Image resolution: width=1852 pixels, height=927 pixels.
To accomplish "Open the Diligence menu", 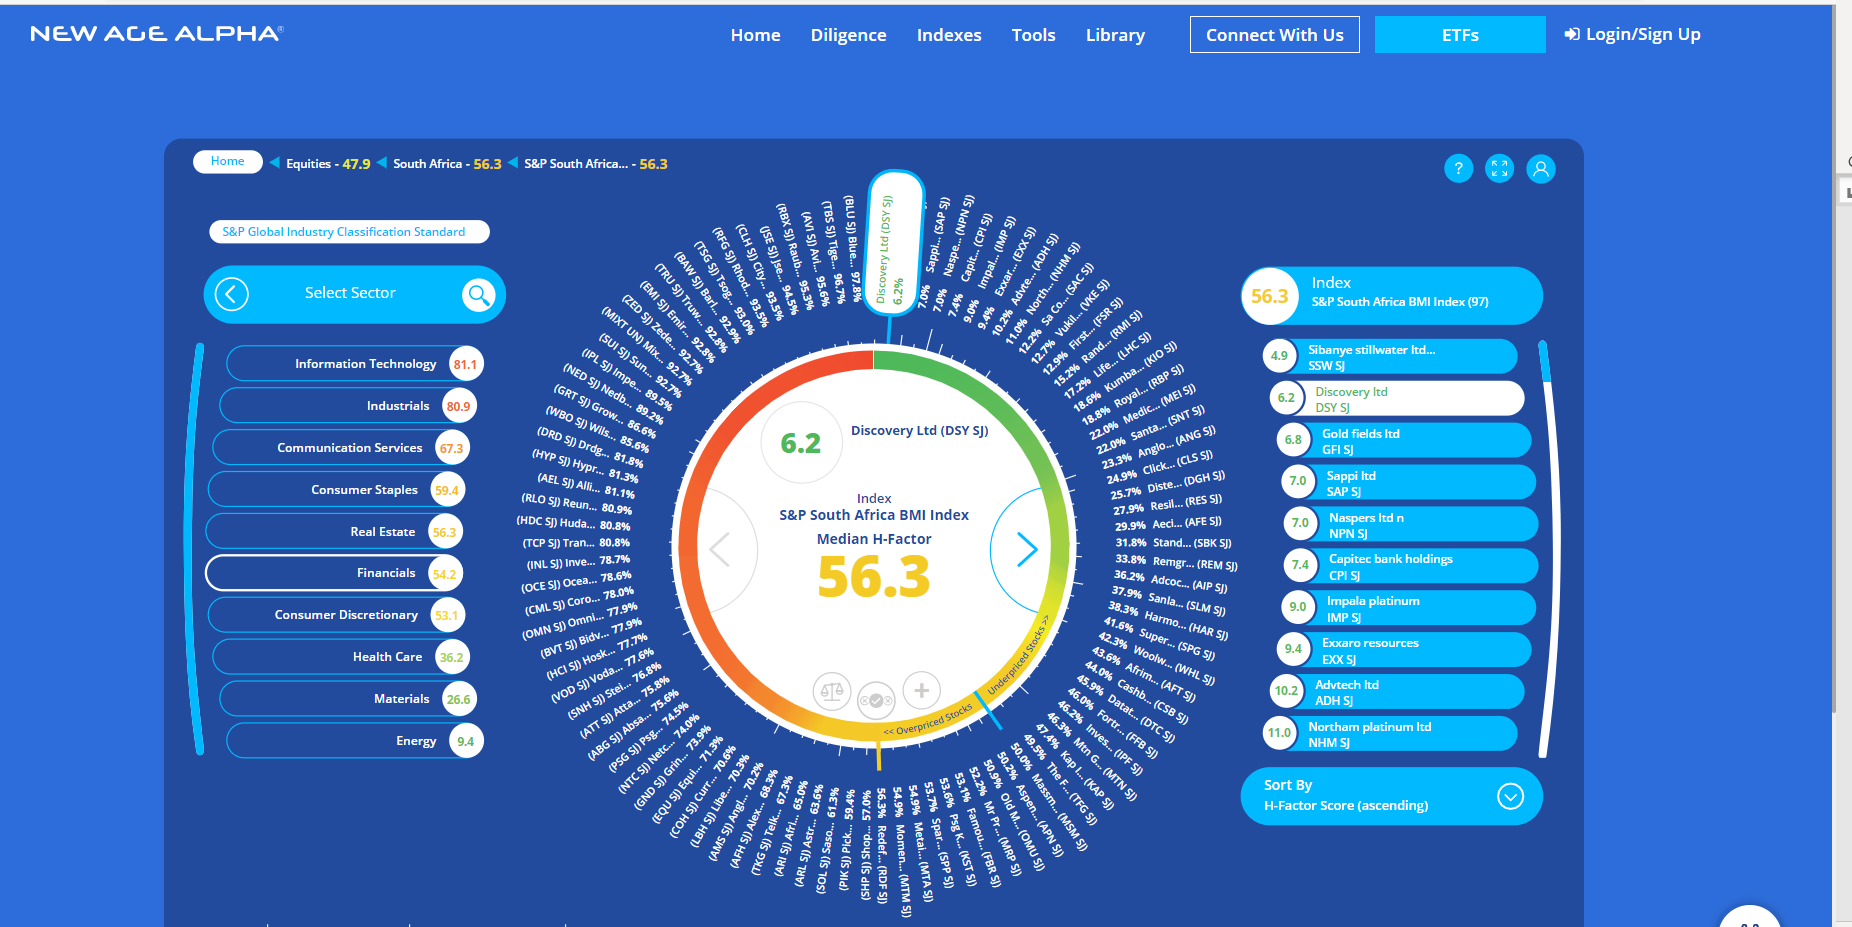I will pyautogui.click(x=848, y=35).
